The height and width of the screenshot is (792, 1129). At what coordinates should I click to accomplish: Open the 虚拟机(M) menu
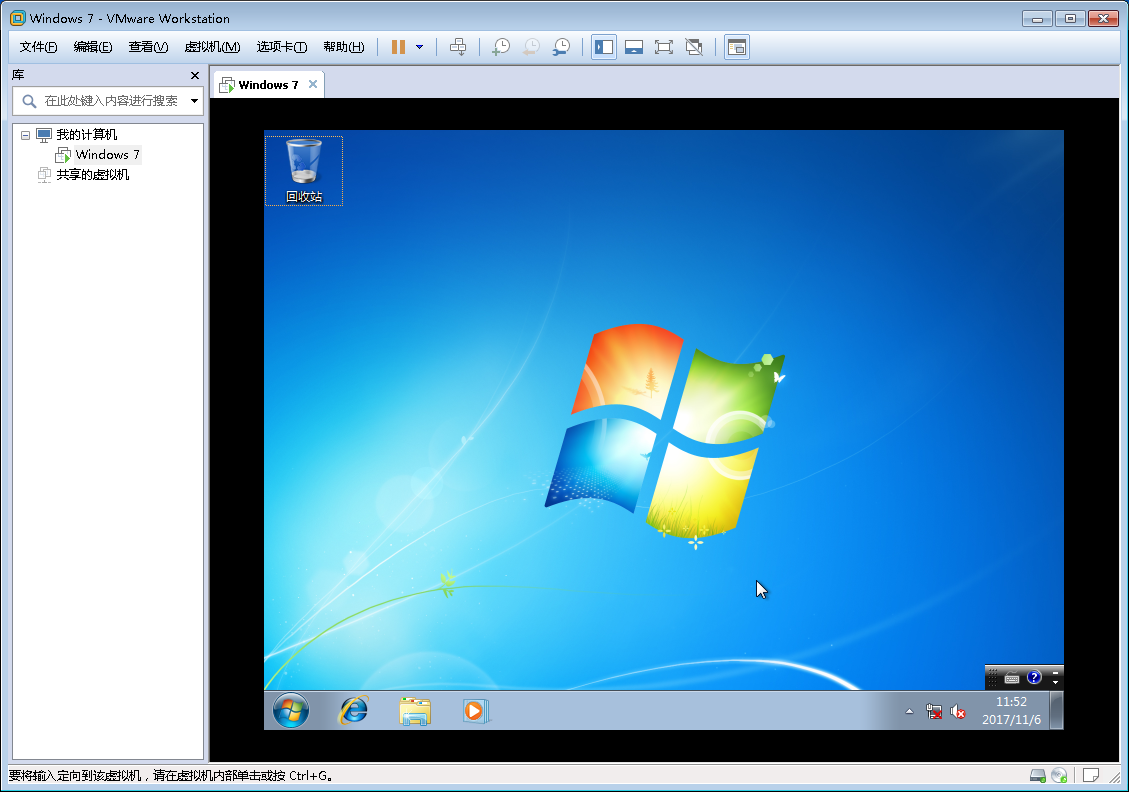(212, 47)
